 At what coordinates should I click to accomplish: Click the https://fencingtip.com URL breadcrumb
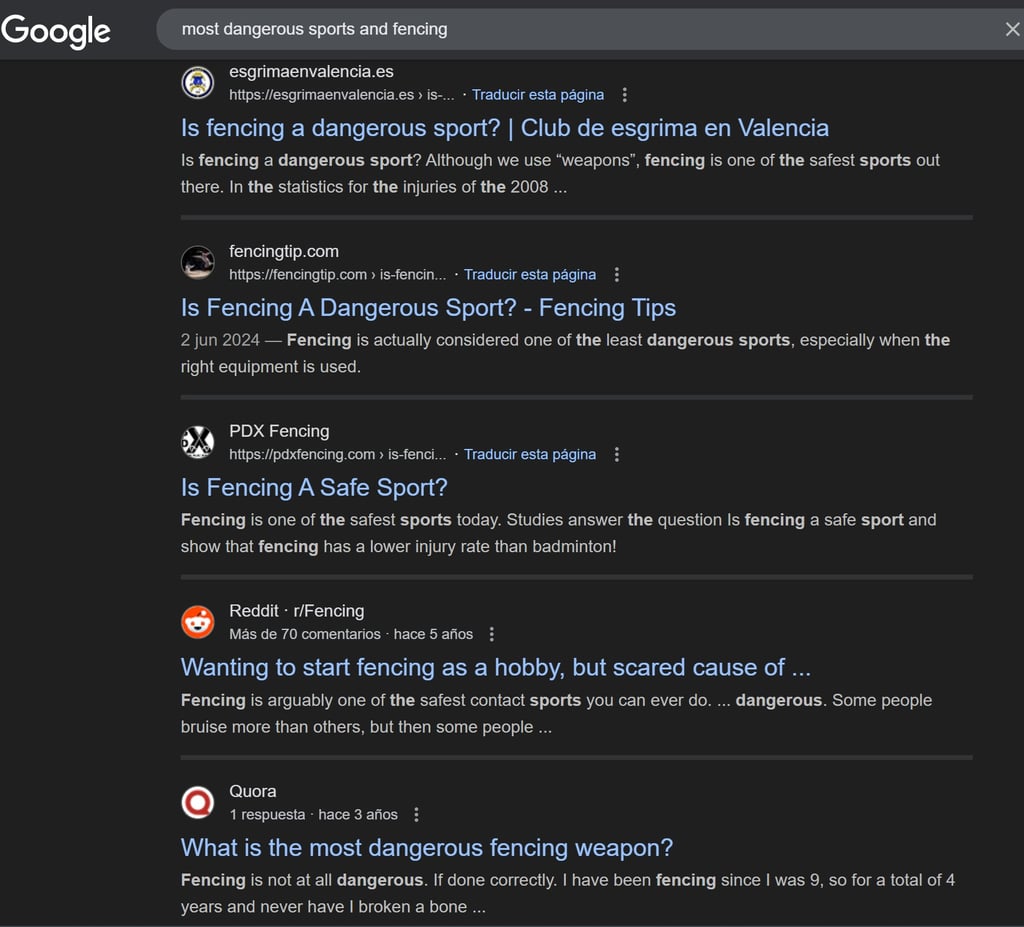pos(338,275)
